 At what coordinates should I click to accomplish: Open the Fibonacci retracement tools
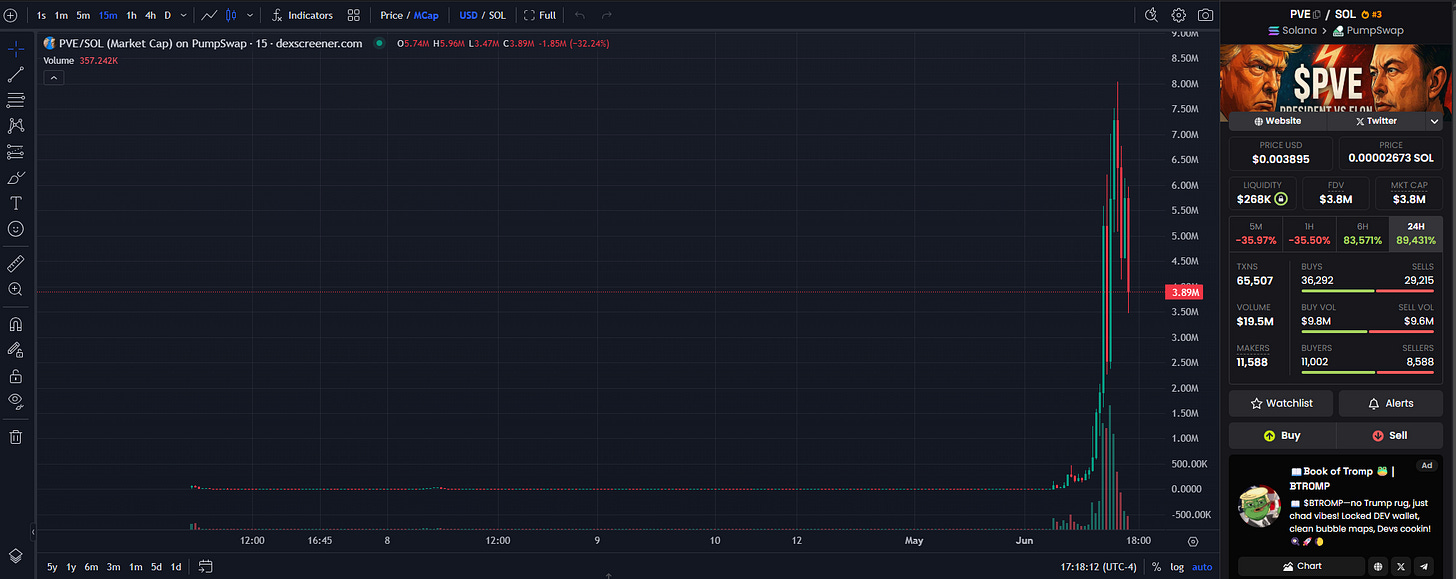point(15,100)
